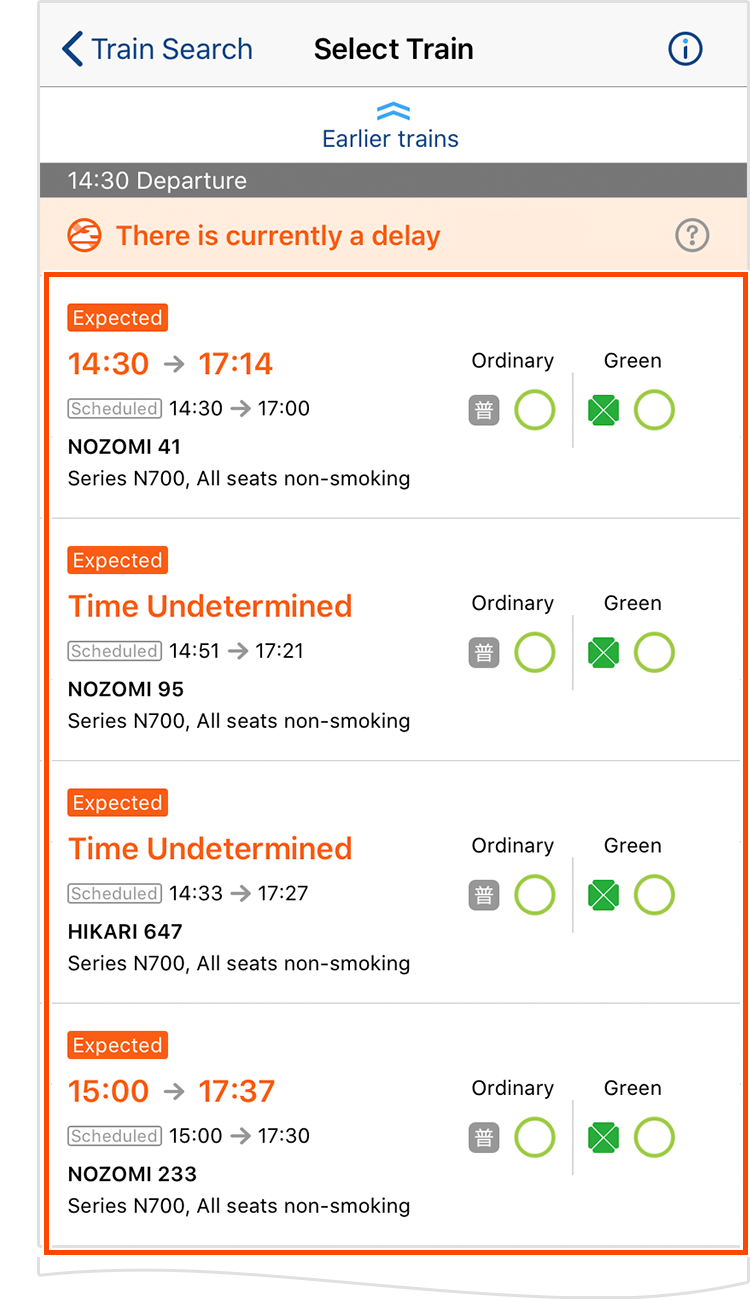The image size is (750, 1300).
Task: Select Green seat availability for HIKARI 647
Action: tap(655, 895)
